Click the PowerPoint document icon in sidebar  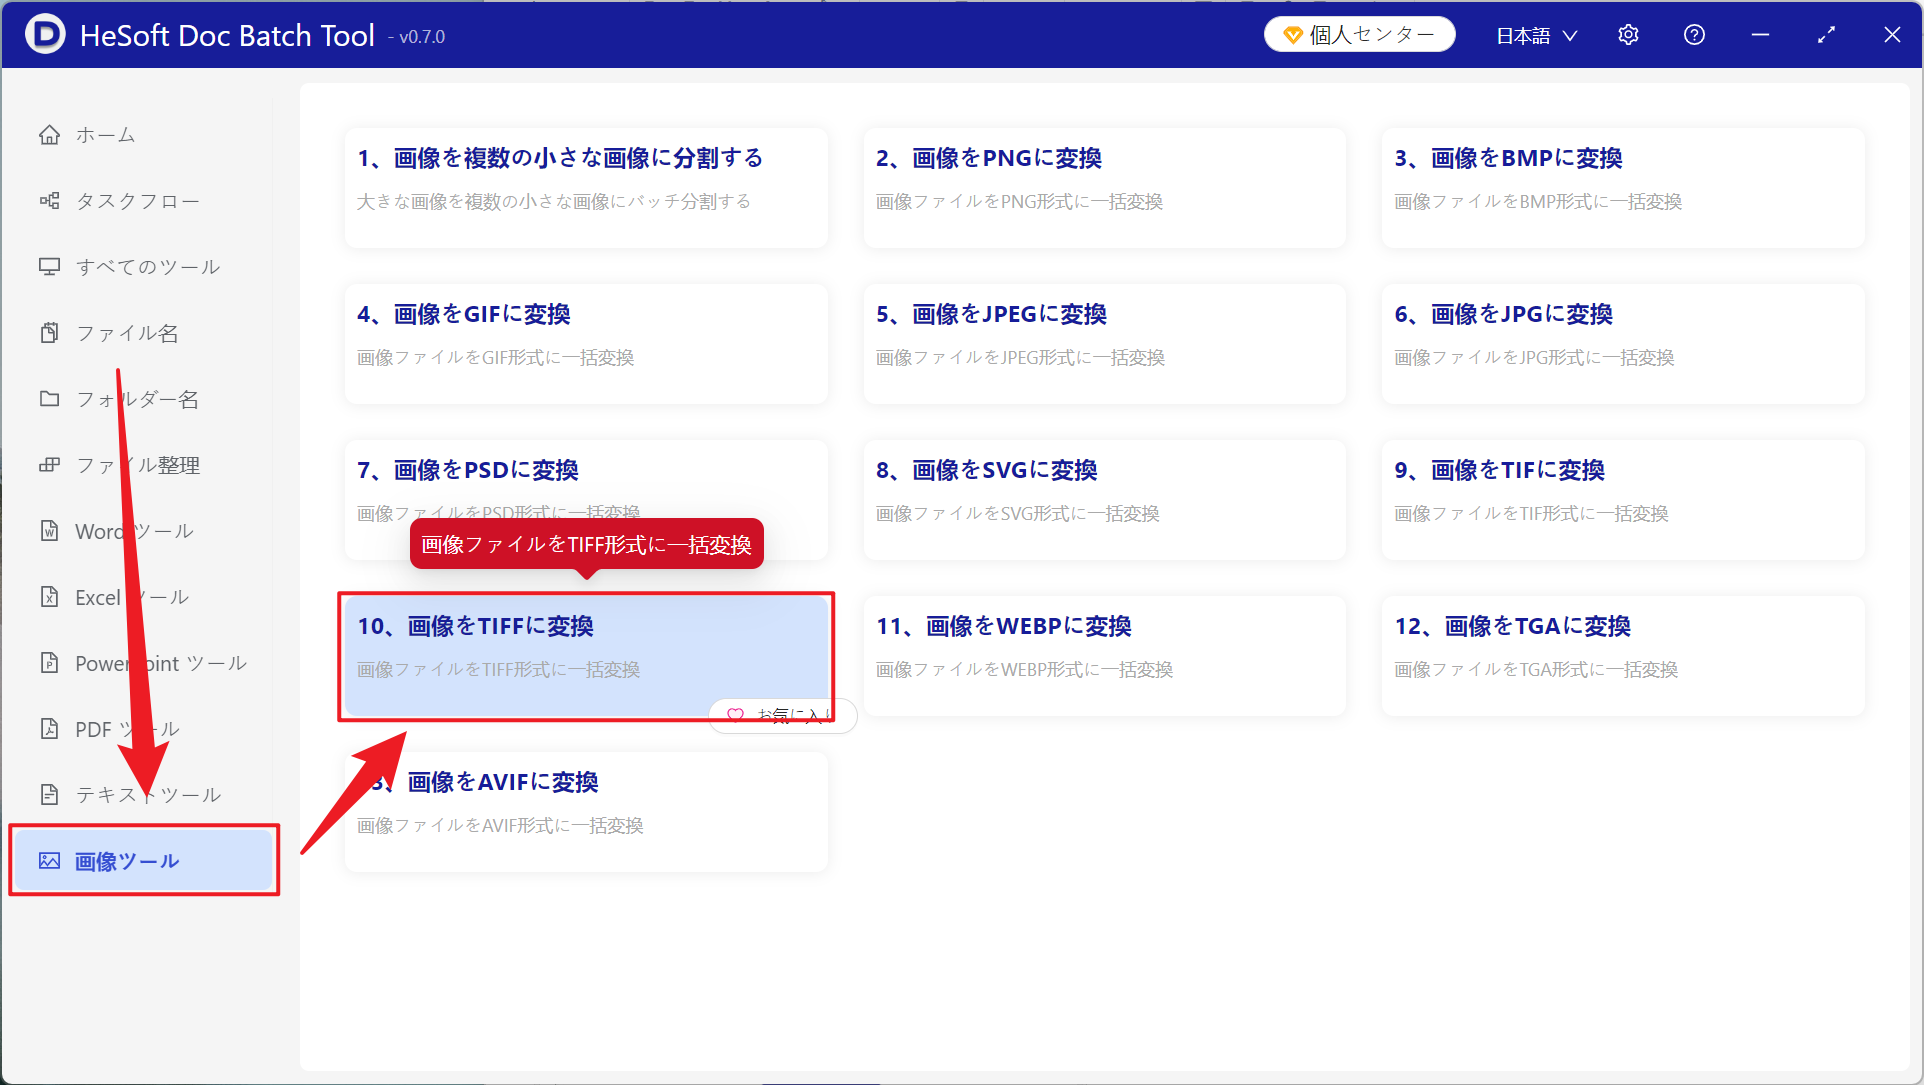(49, 663)
